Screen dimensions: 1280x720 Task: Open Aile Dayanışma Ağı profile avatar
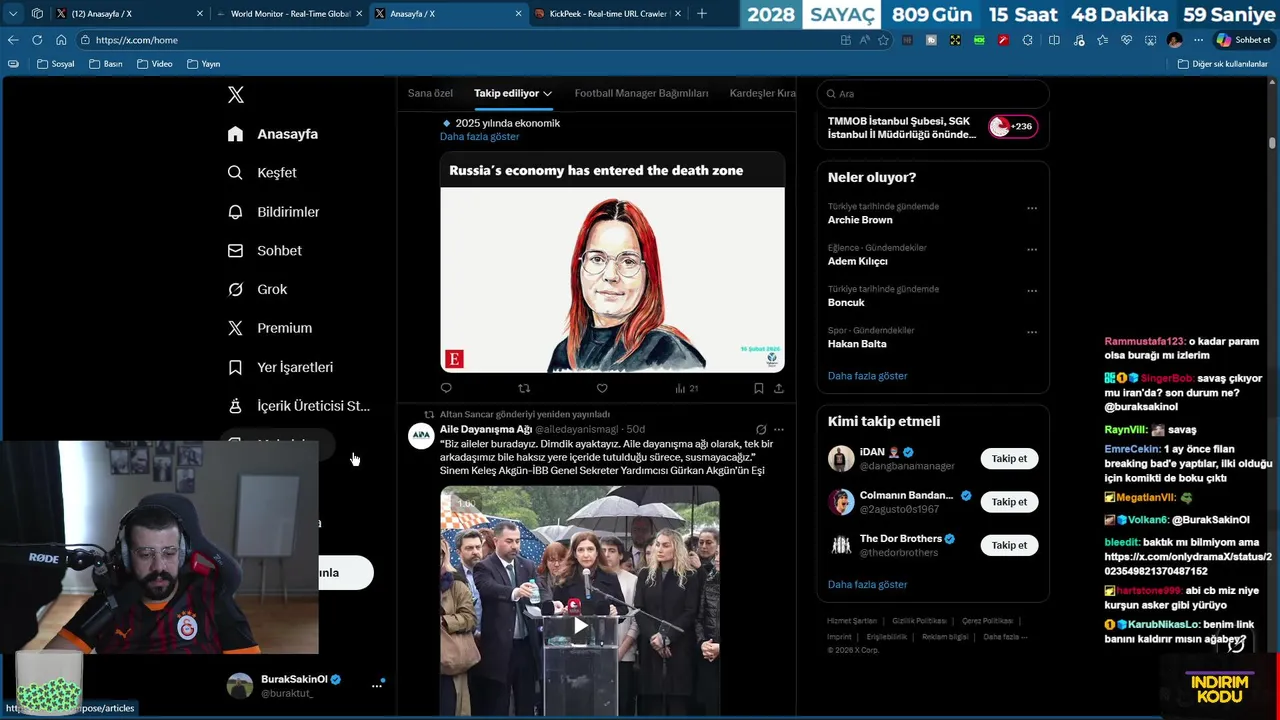(422, 436)
